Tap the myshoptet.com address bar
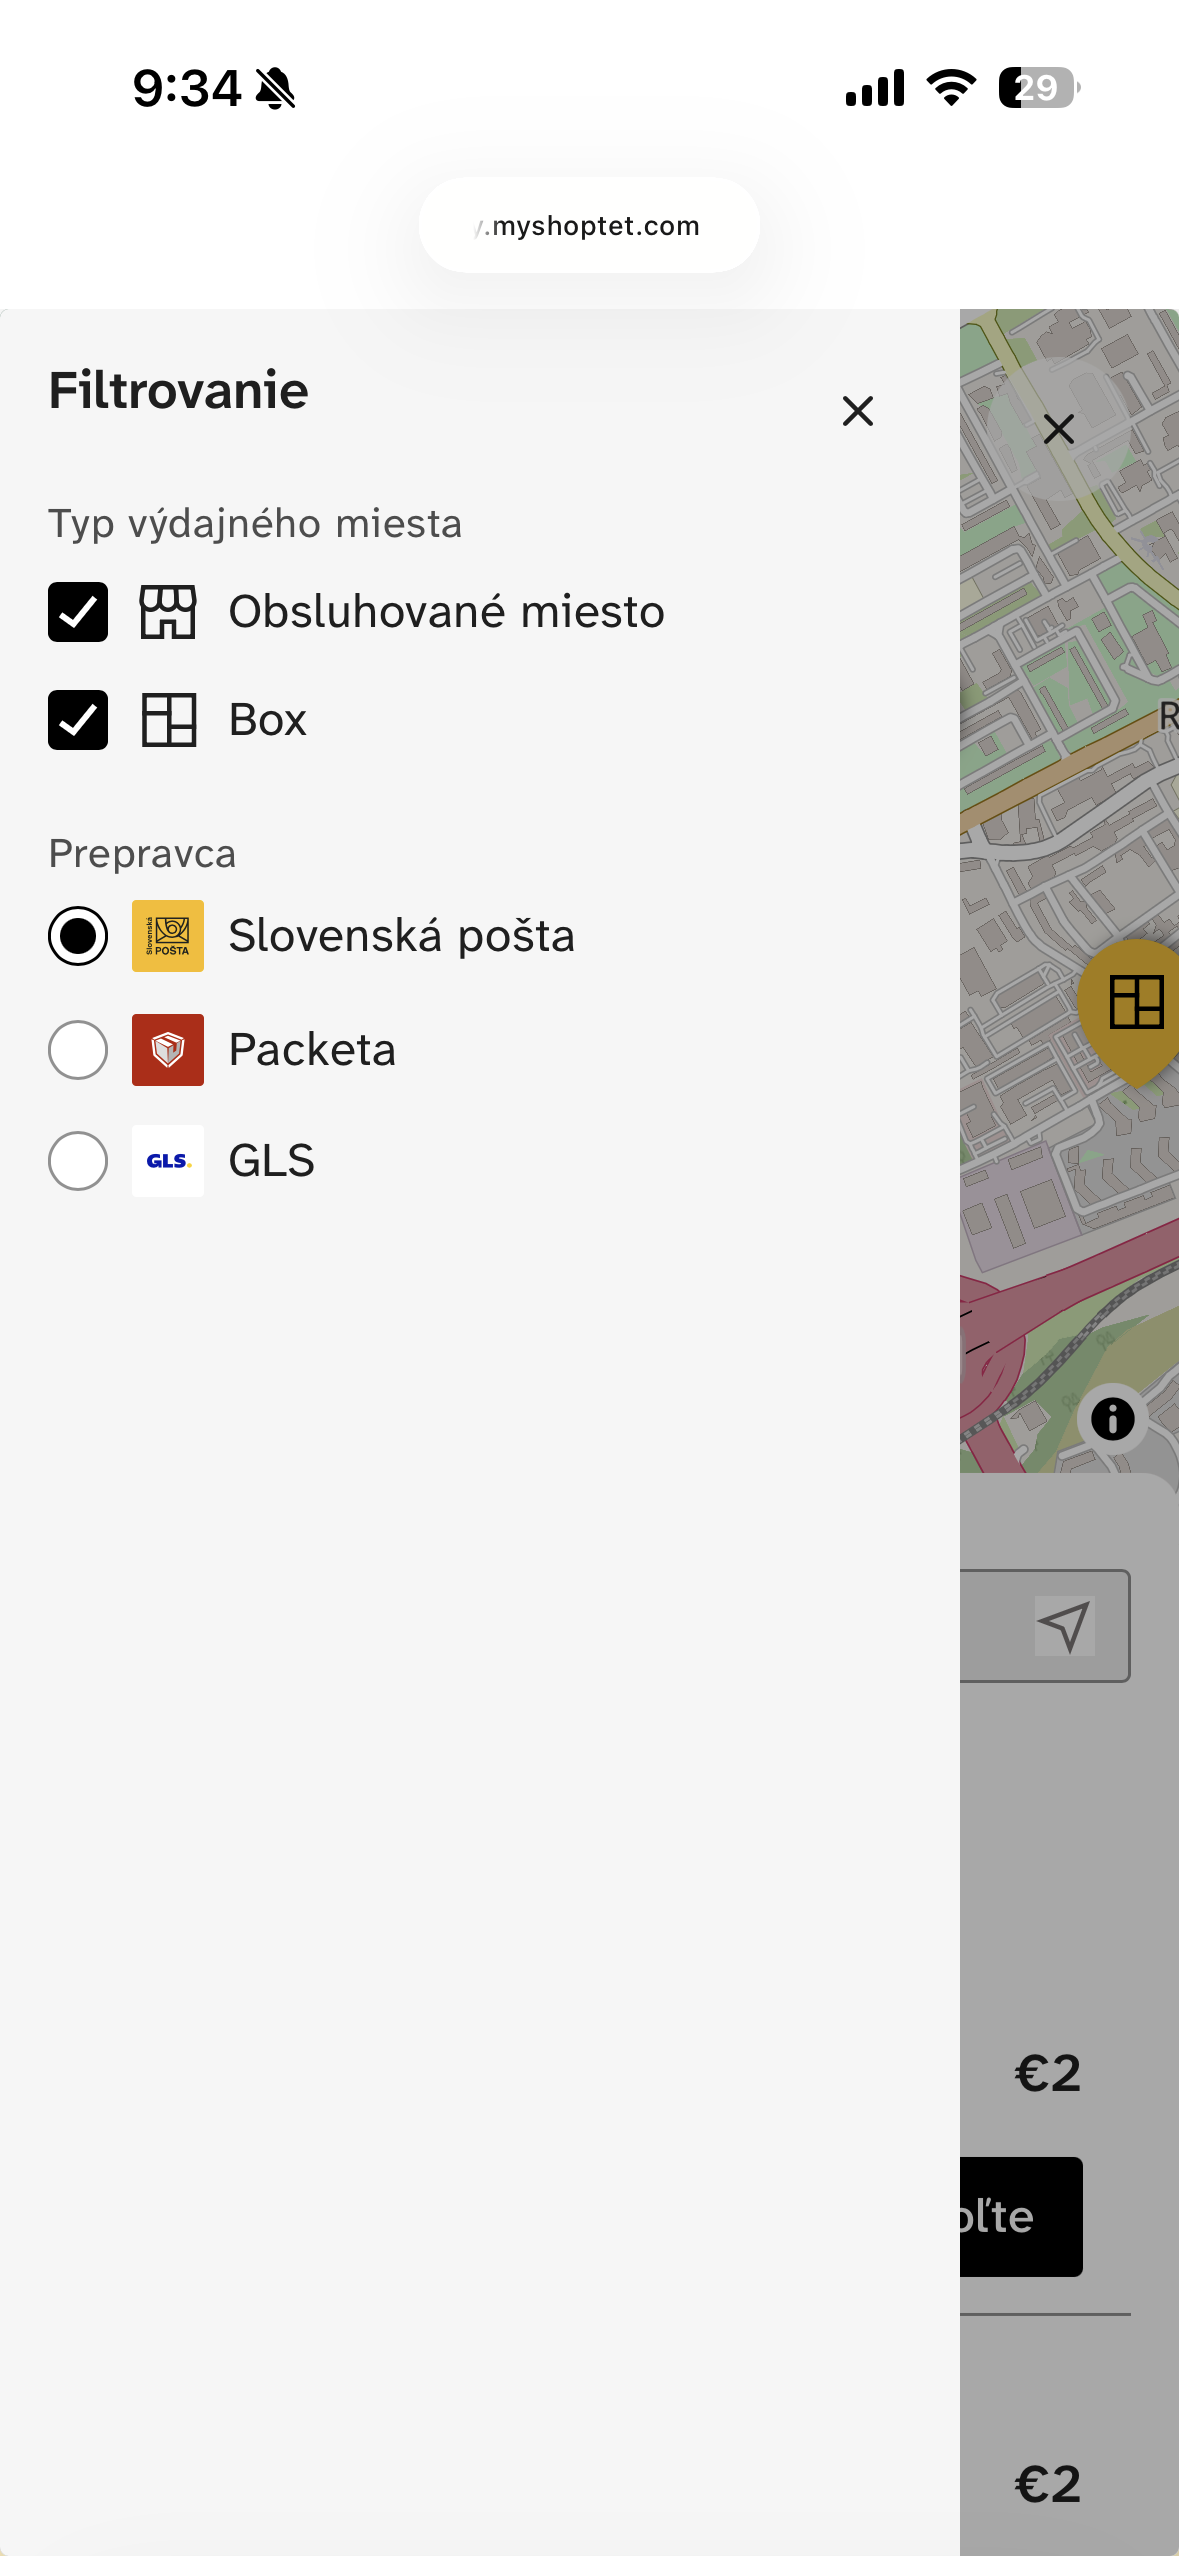 coord(589,226)
